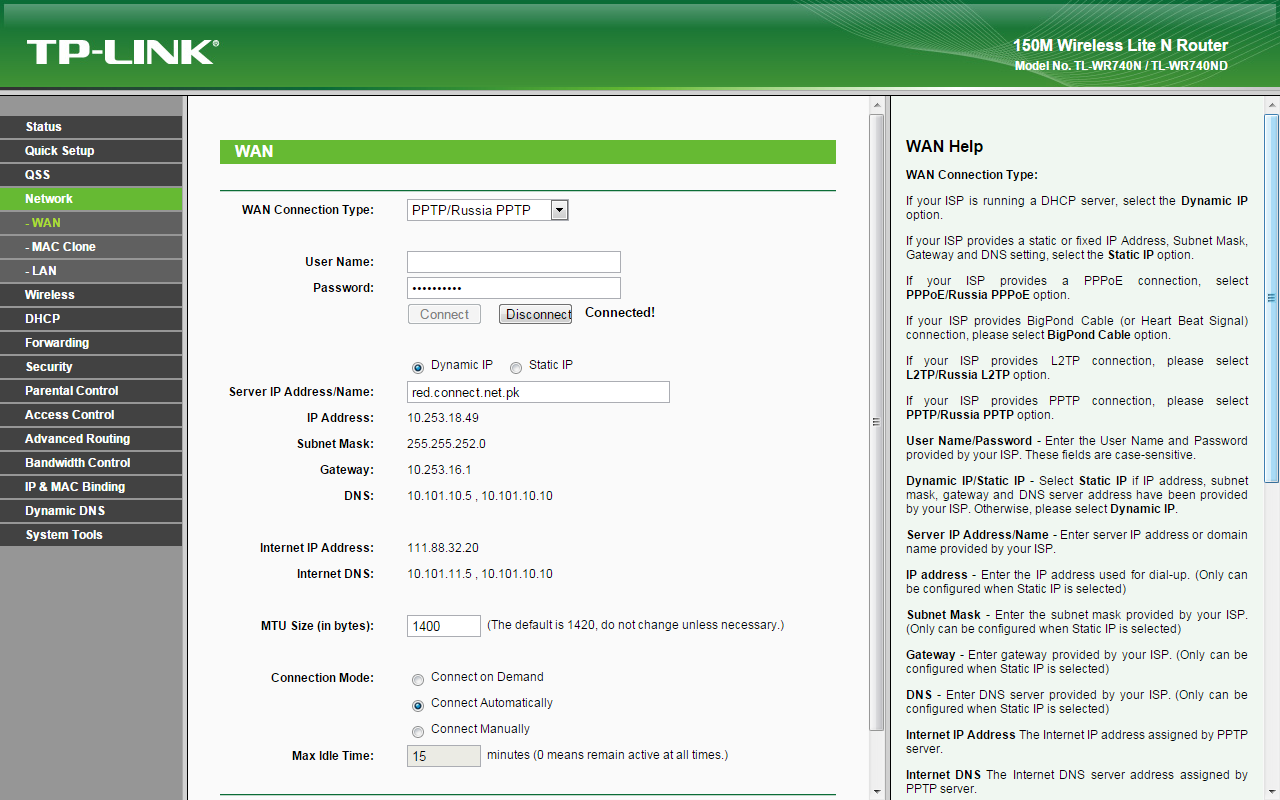Screen dimensions: 1280x800
Task: Select the Dynamic IP radio button
Action: (x=417, y=367)
